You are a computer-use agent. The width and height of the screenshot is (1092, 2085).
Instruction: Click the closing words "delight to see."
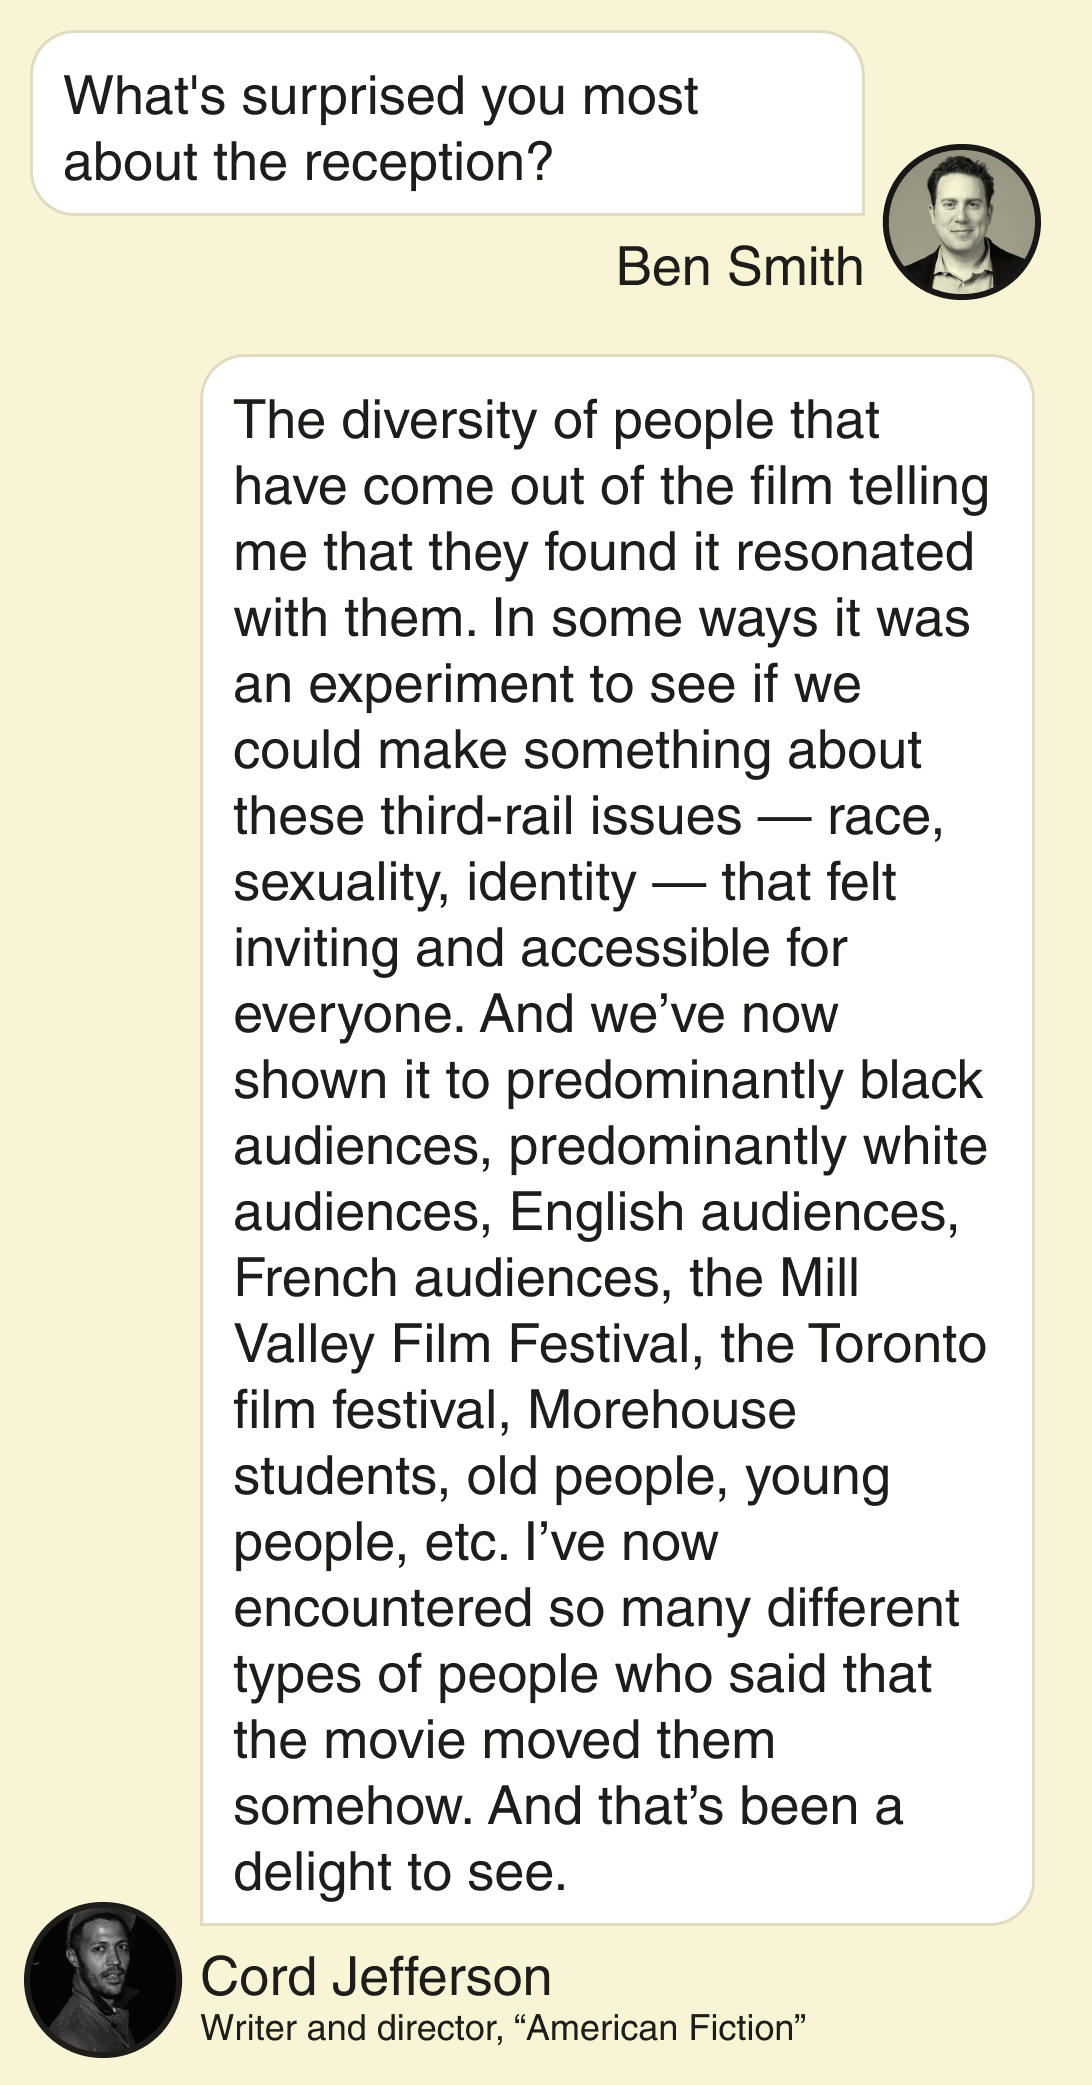(400, 1872)
